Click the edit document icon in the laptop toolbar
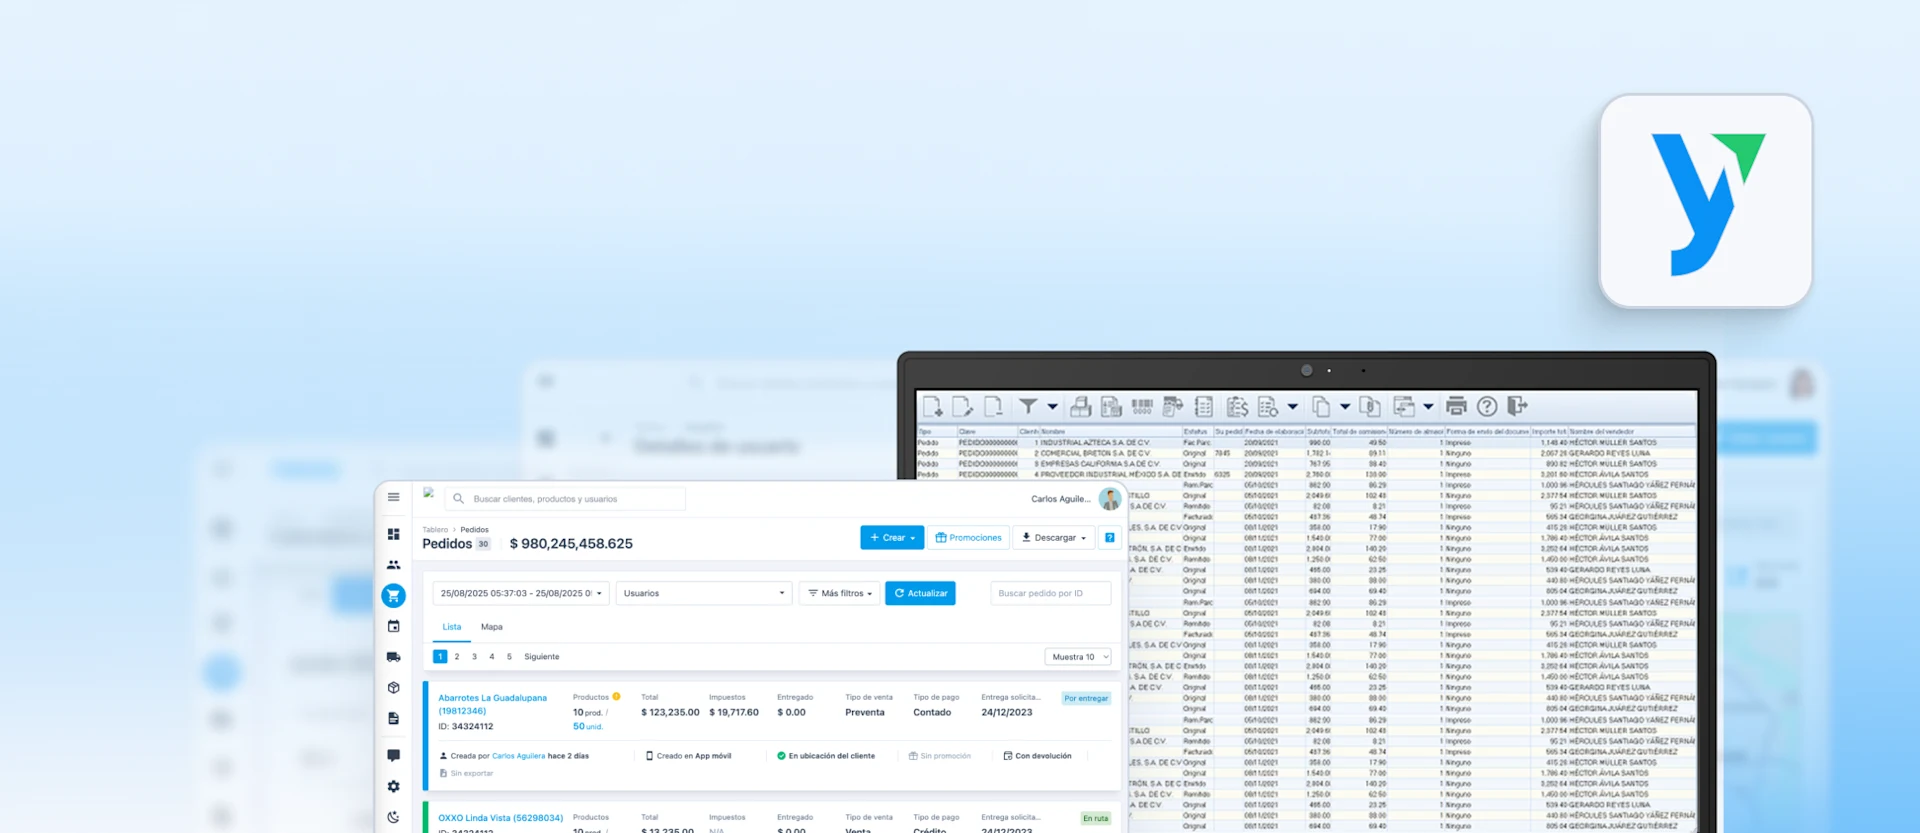 pyautogui.click(x=963, y=406)
